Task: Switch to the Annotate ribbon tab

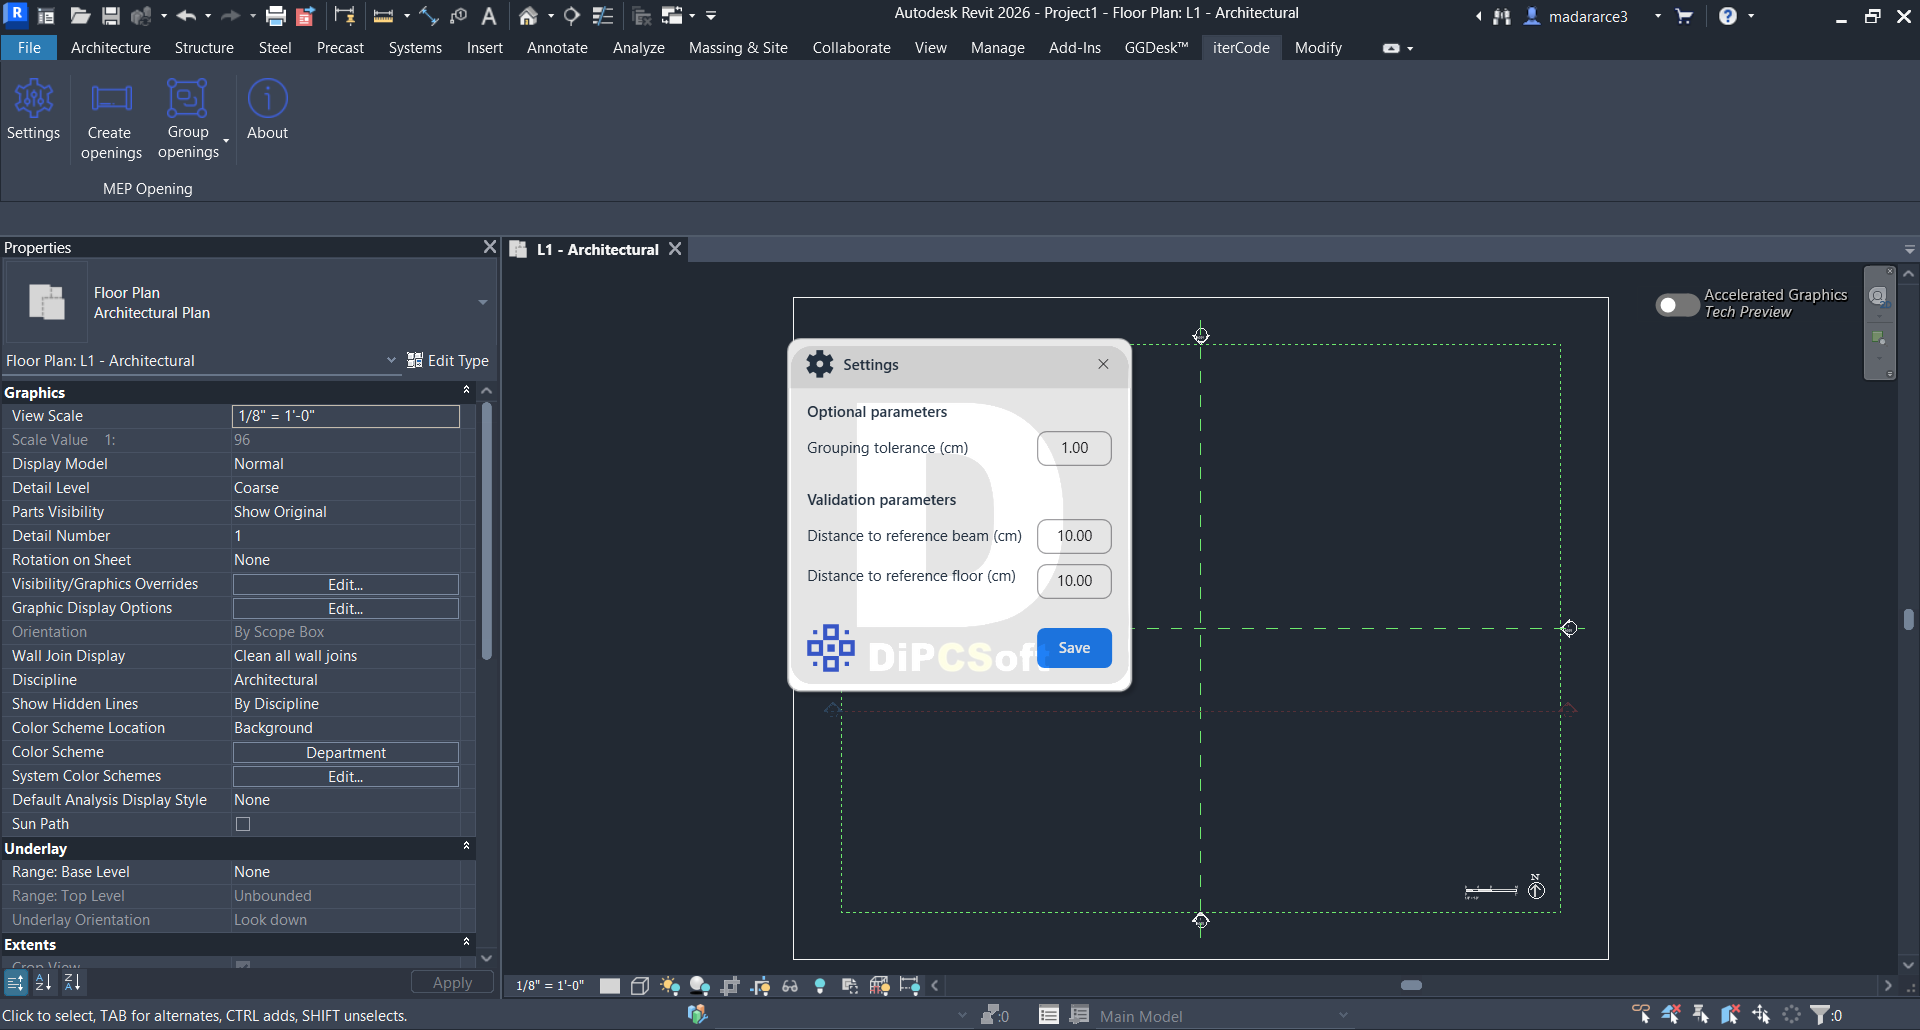Action: (557, 48)
